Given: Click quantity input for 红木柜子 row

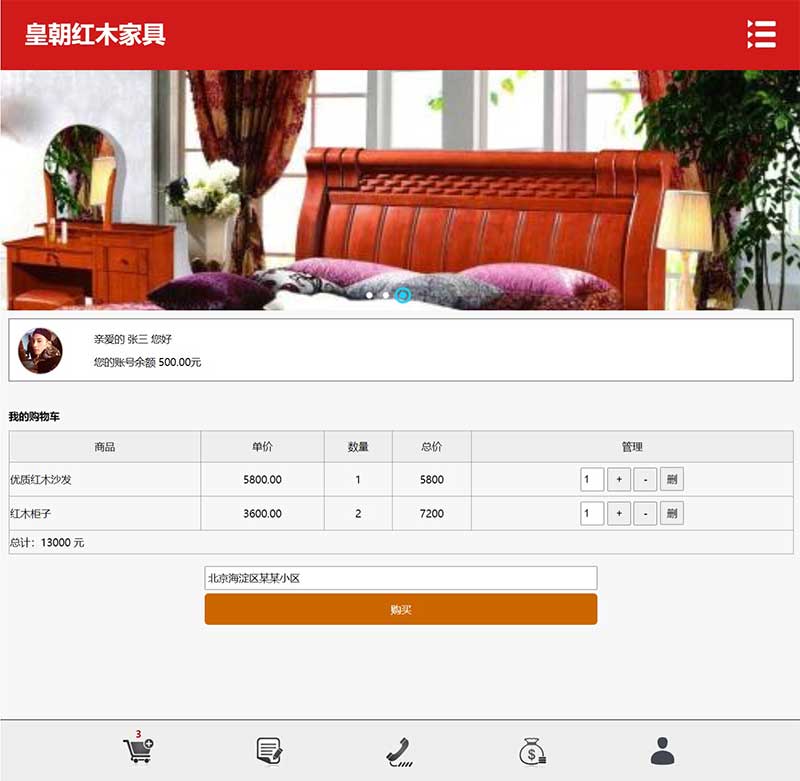Looking at the screenshot, I should click(x=592, y=513).
